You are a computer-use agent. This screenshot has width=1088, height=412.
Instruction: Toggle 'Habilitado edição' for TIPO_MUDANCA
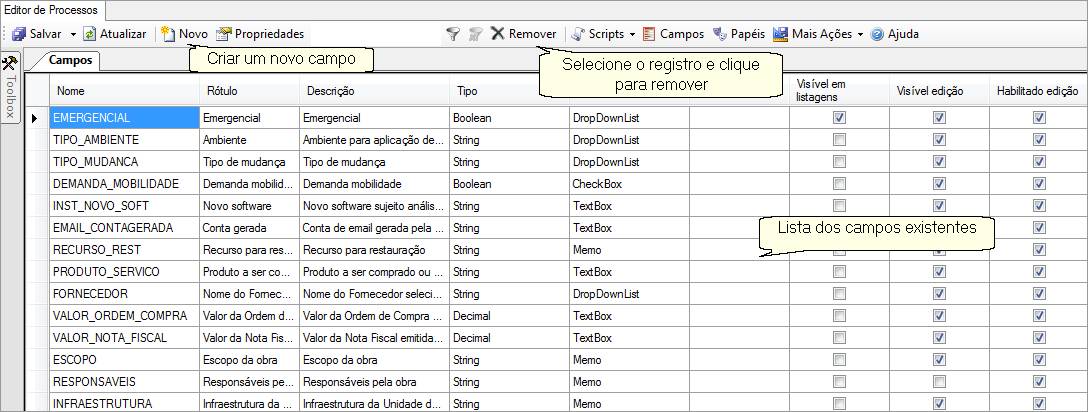pos(1039,162)
